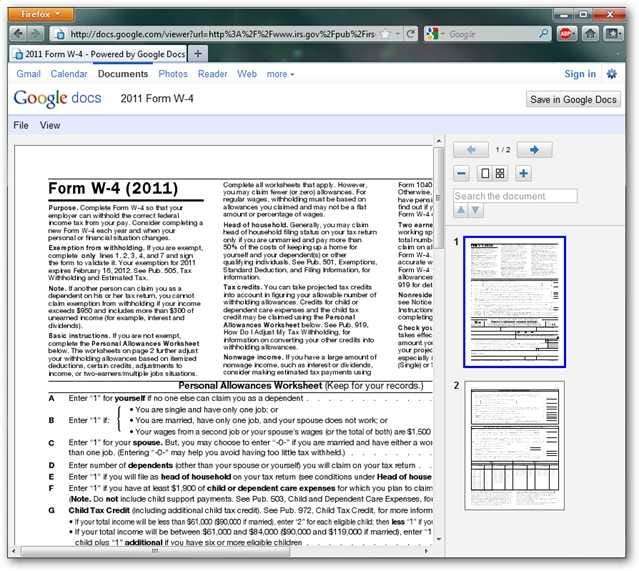
Task: Open the red addon icon in toolbar
Action: coord(566,34)
